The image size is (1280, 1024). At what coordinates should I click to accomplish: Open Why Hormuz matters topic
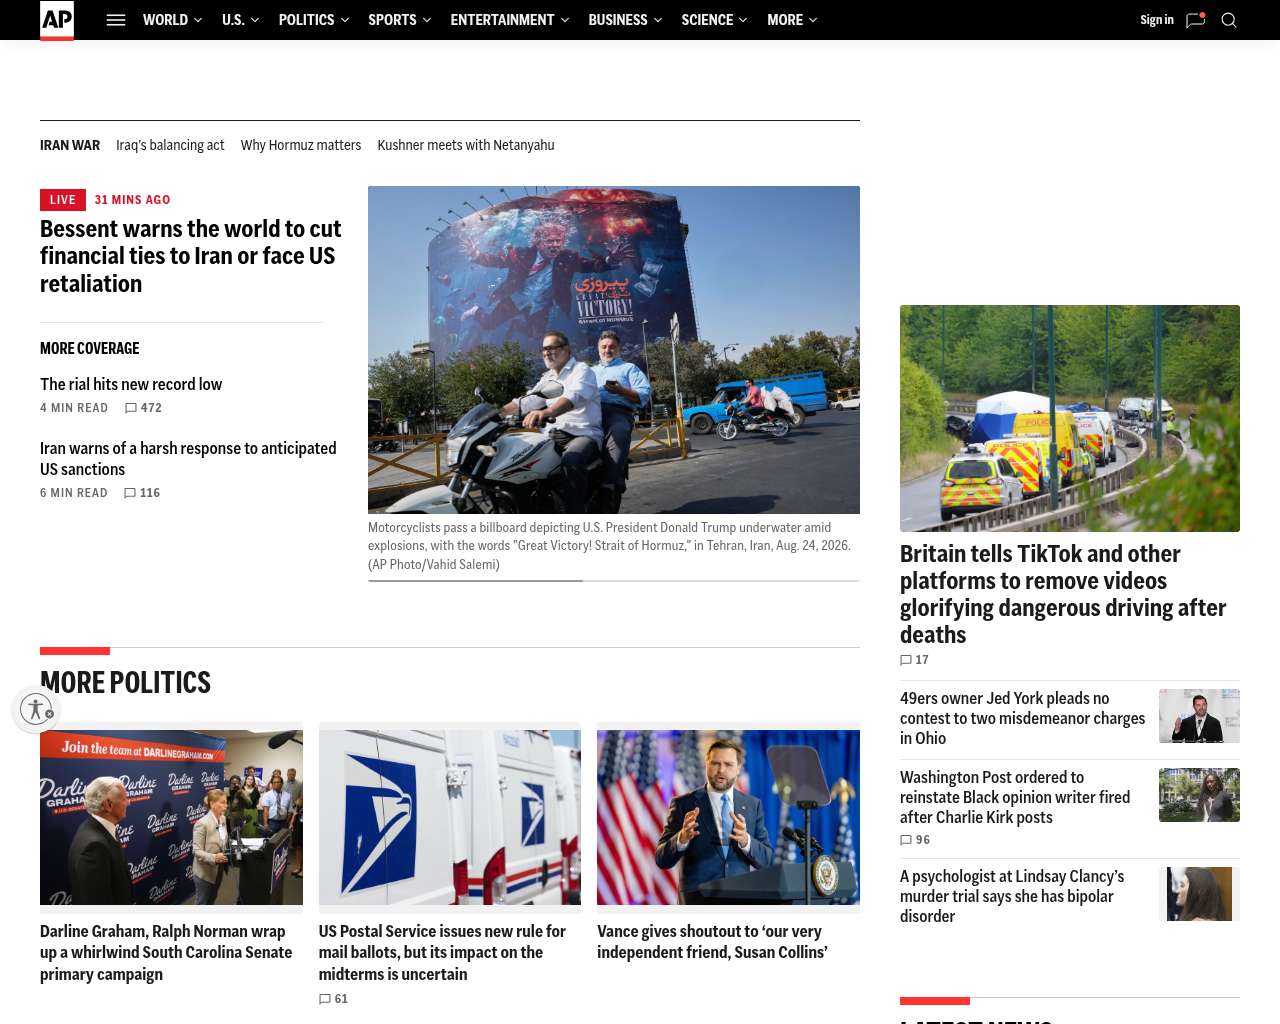pos(301,145)
